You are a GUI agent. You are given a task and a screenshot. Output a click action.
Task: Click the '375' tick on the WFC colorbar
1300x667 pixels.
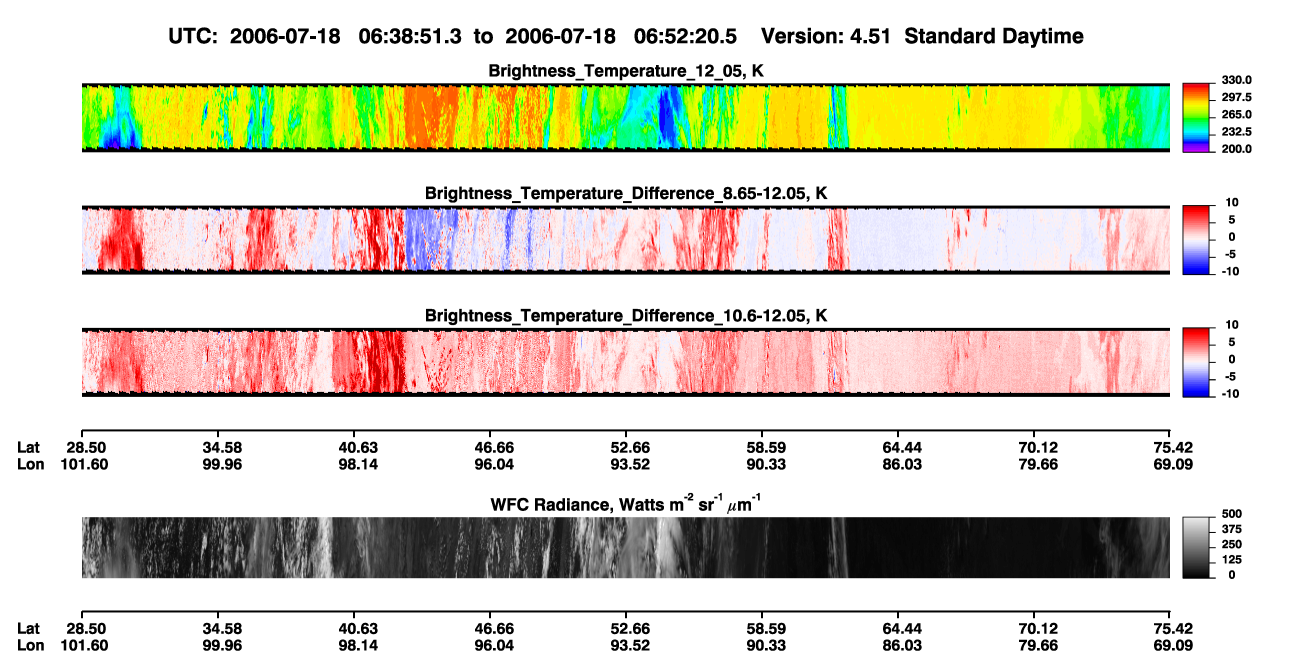pyautogui.click(x=1232, y=532)
